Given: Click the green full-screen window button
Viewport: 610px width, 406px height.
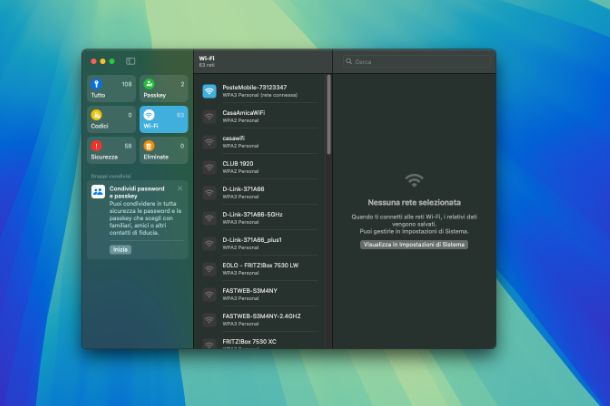Looking at the screenshot, I should pos(112,61).
